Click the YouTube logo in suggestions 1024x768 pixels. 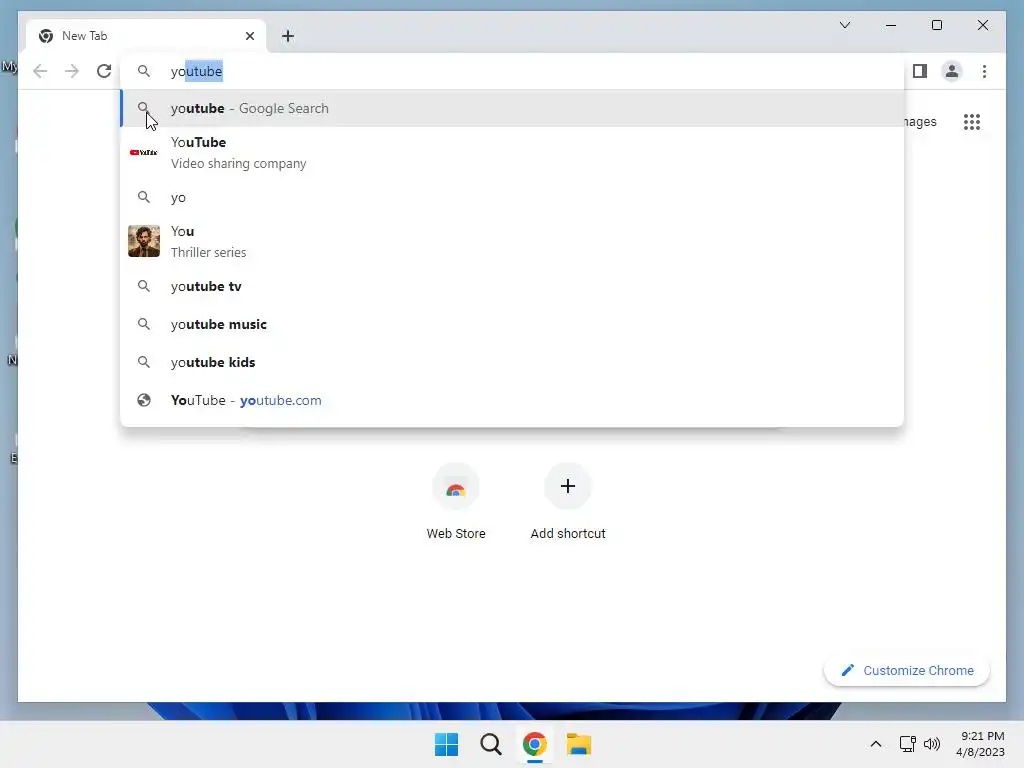tap(144, 152)
